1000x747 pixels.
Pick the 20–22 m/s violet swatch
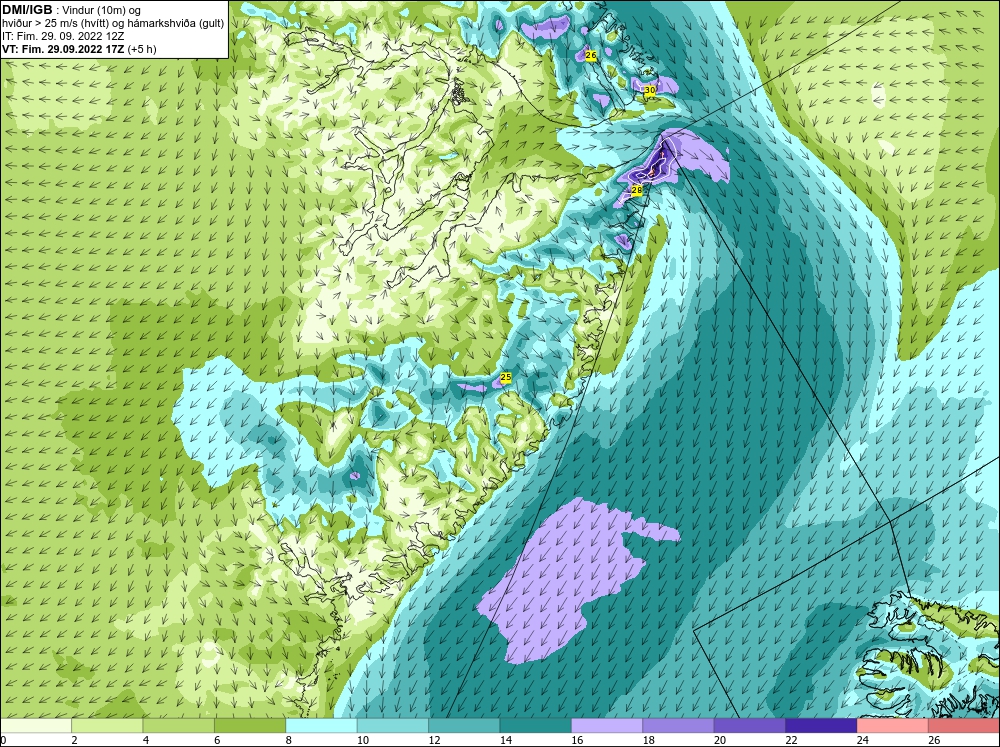pos(750,726)
